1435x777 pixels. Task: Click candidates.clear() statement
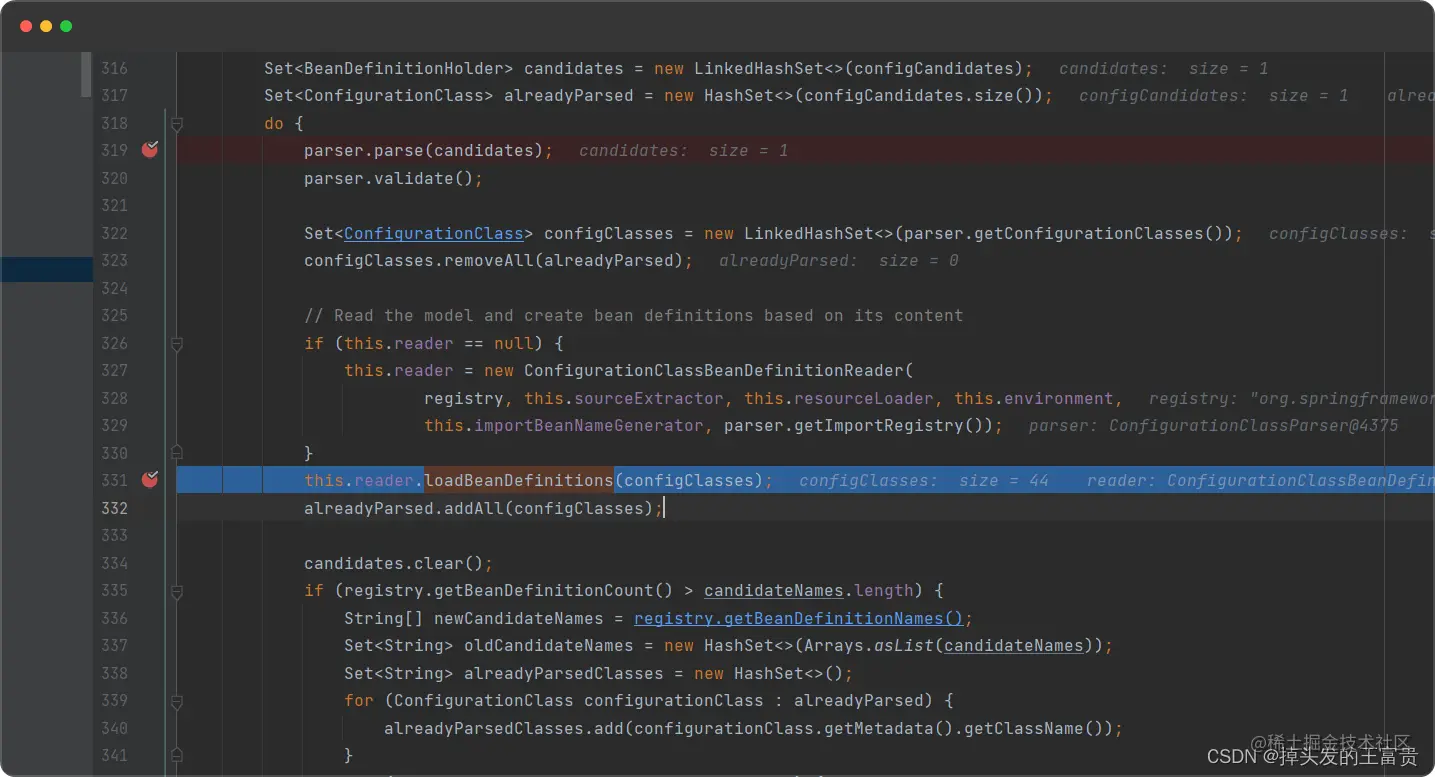tap(399, 563)
